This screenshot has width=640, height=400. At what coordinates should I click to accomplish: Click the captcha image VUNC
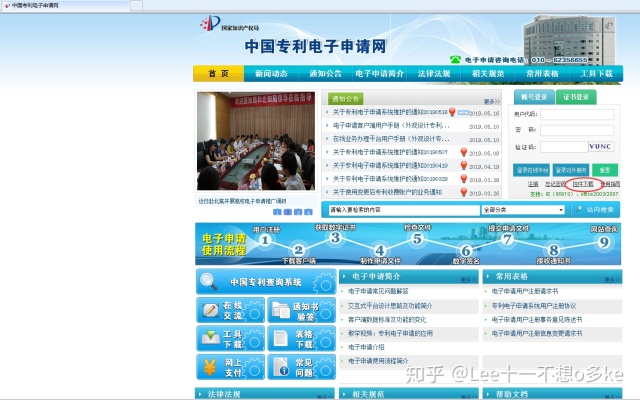pos(601,147)
